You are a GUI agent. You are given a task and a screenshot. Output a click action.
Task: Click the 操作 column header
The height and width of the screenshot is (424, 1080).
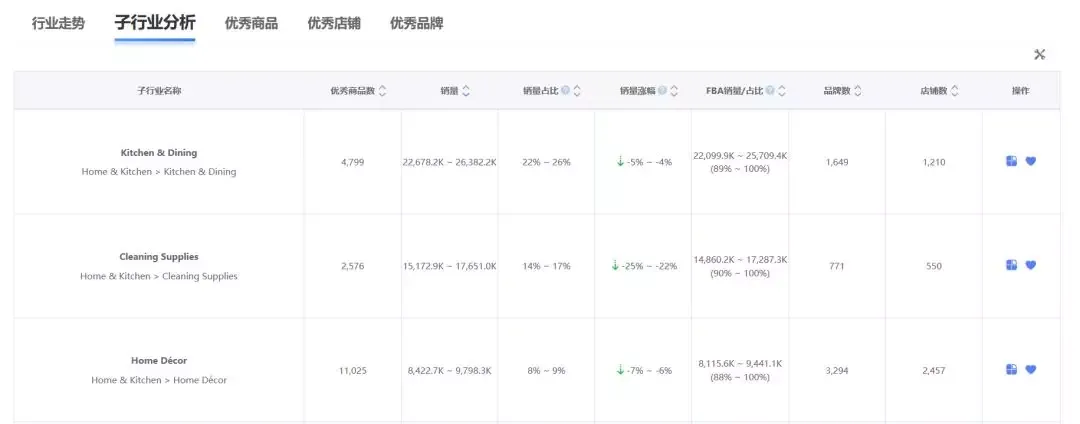pyautogui.click(x=1021, y=91)
